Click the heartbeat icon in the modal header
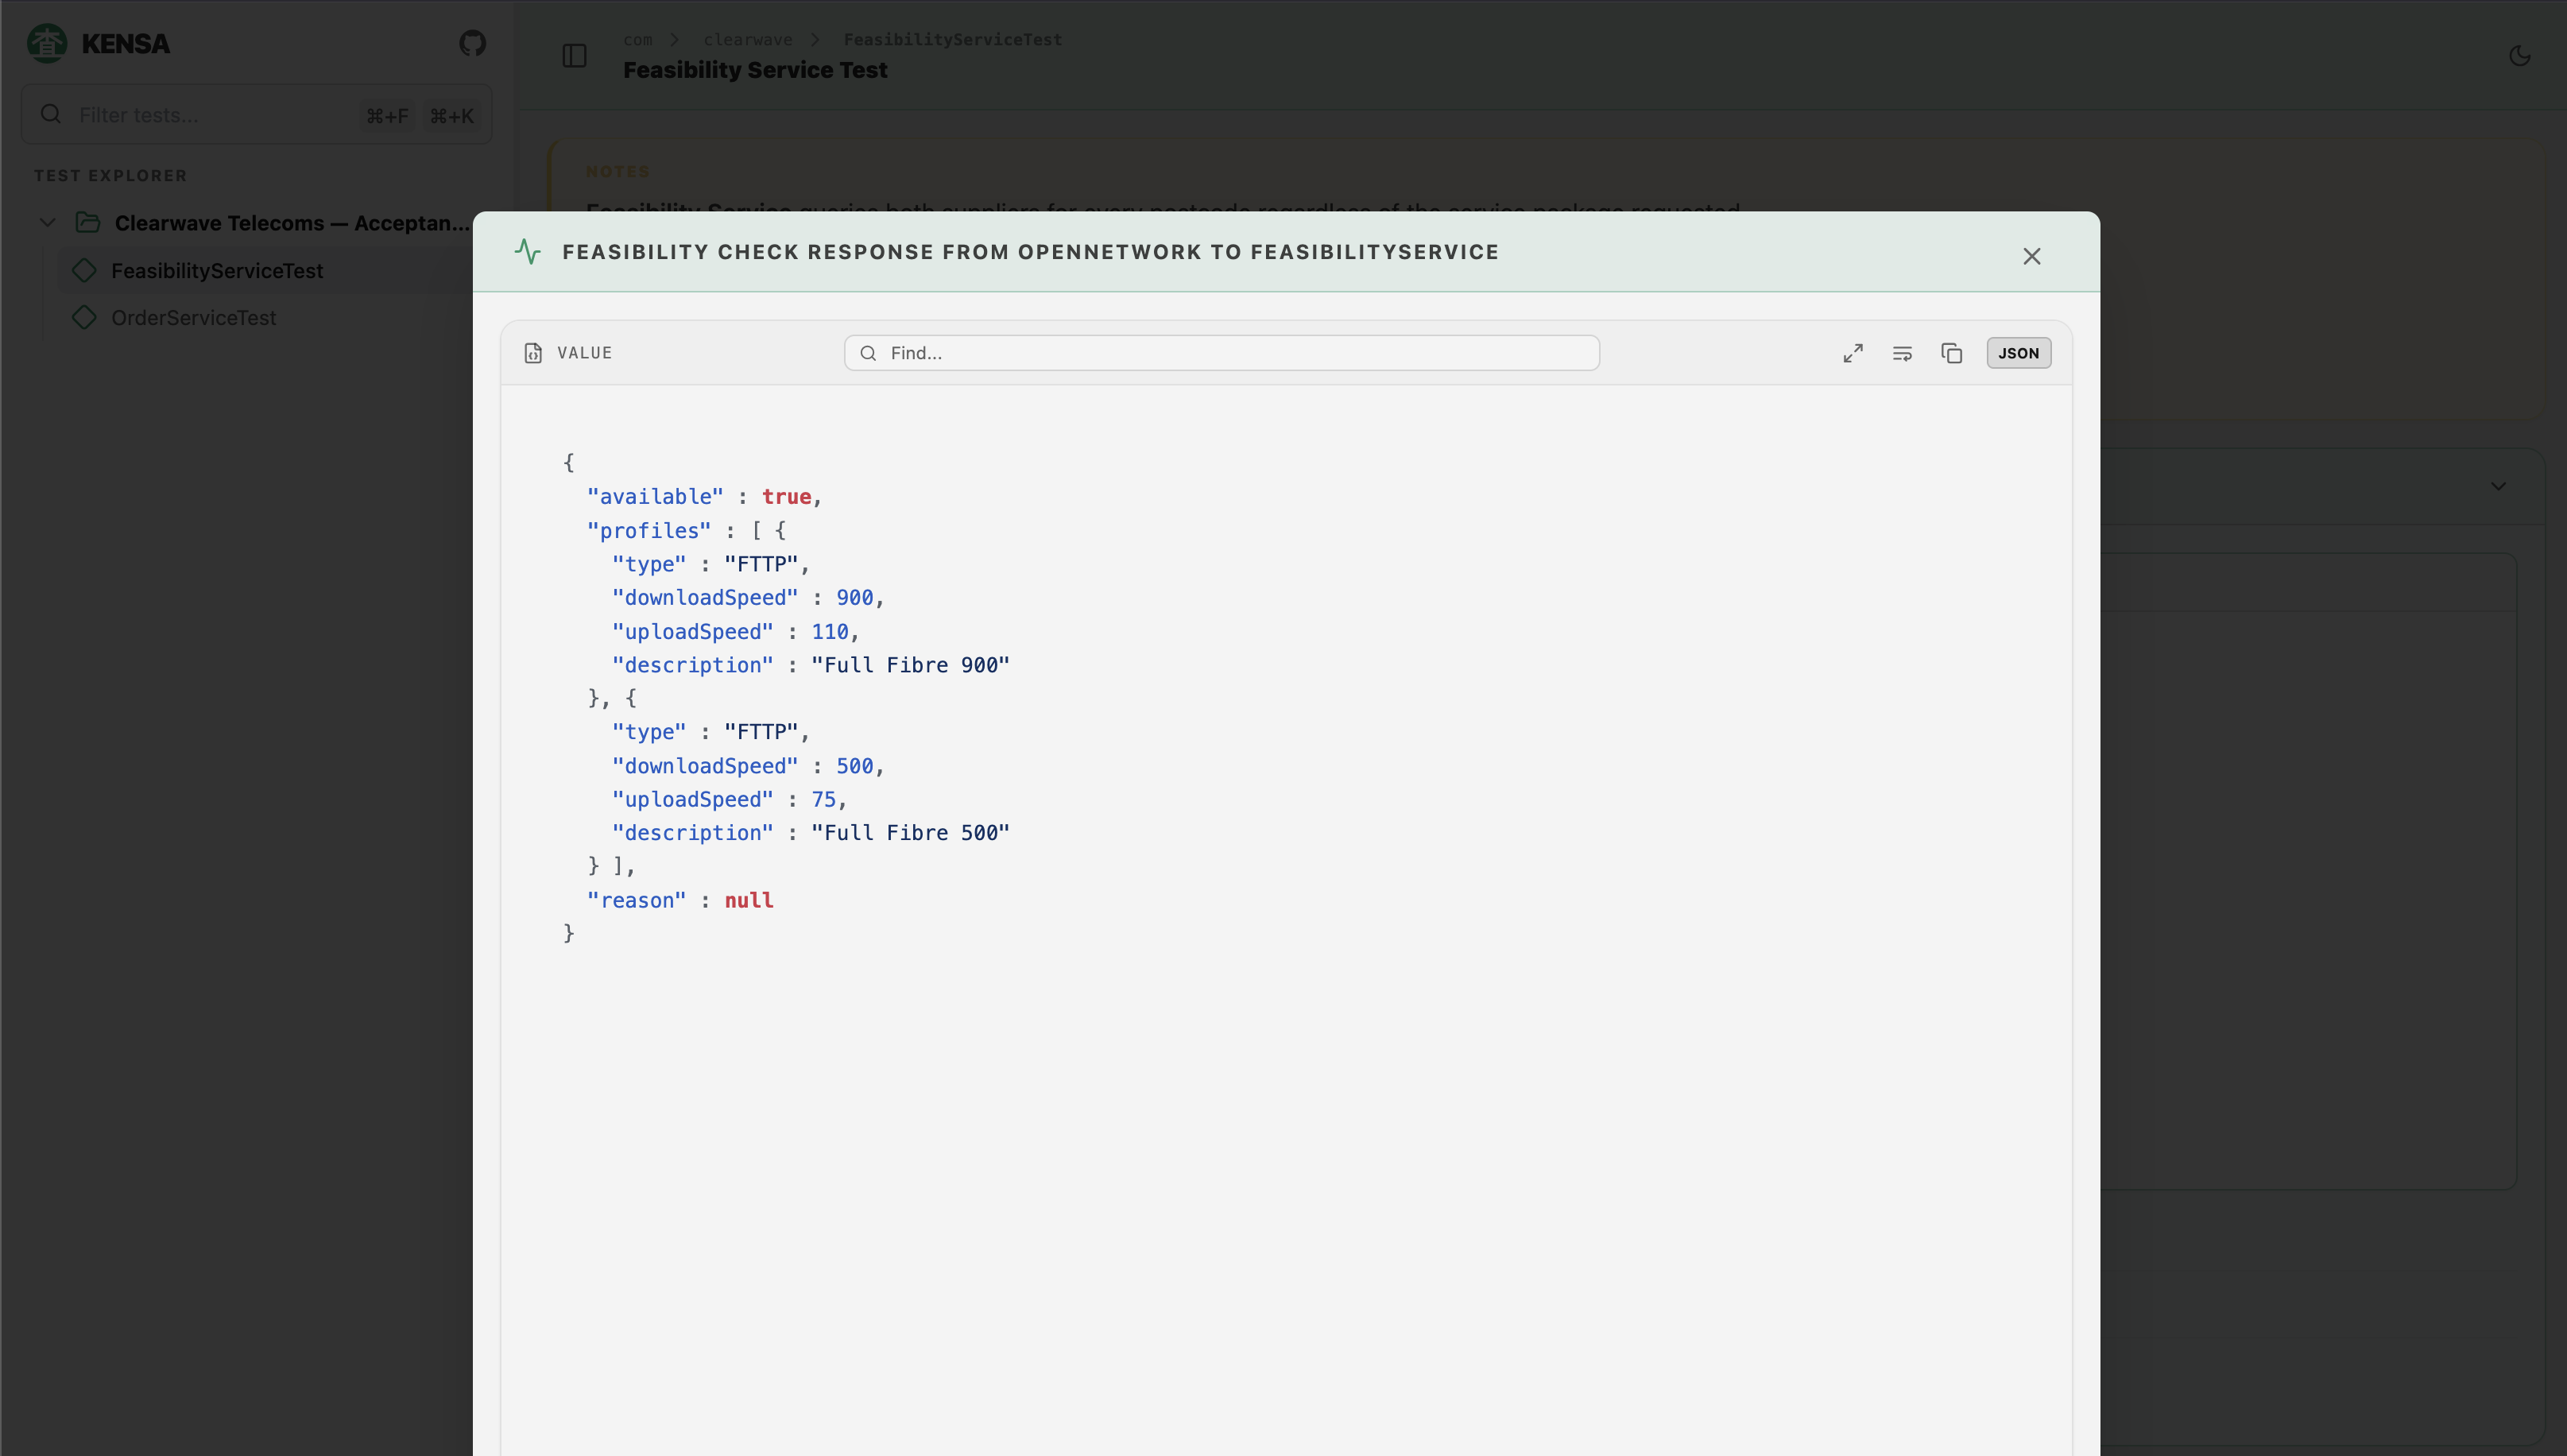Screen dimensions: 2567x1456 tap(528, 251)
